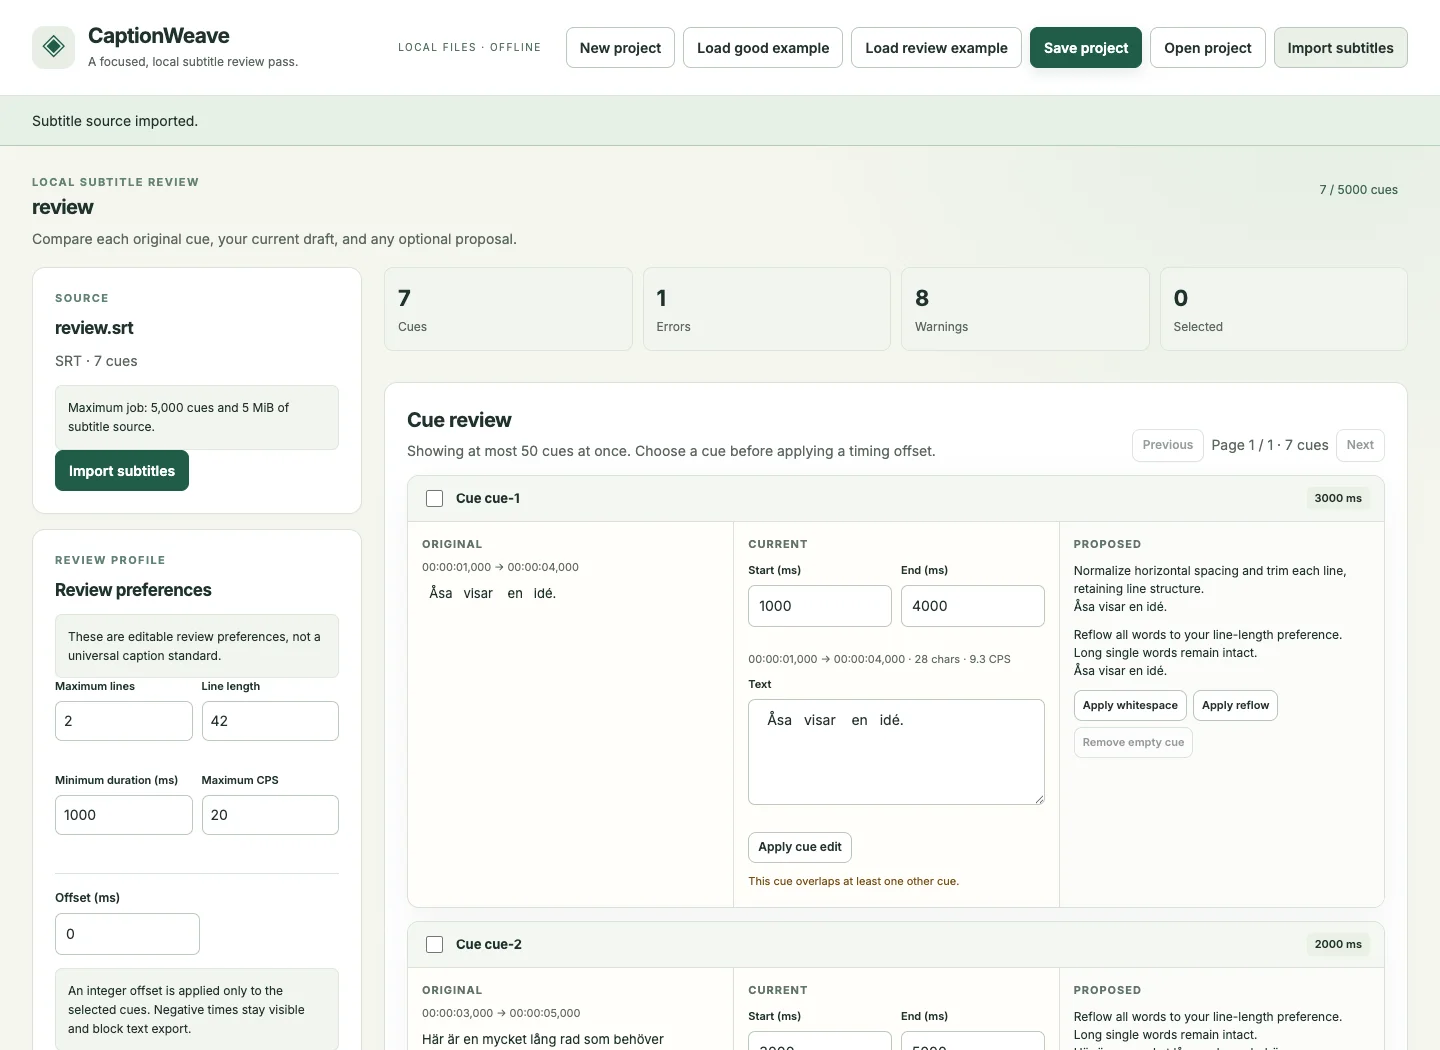Click the 3000 ms duration badge
Screen dimensions: 1440x1050
pyautogui.click(x=1338, y=498)
